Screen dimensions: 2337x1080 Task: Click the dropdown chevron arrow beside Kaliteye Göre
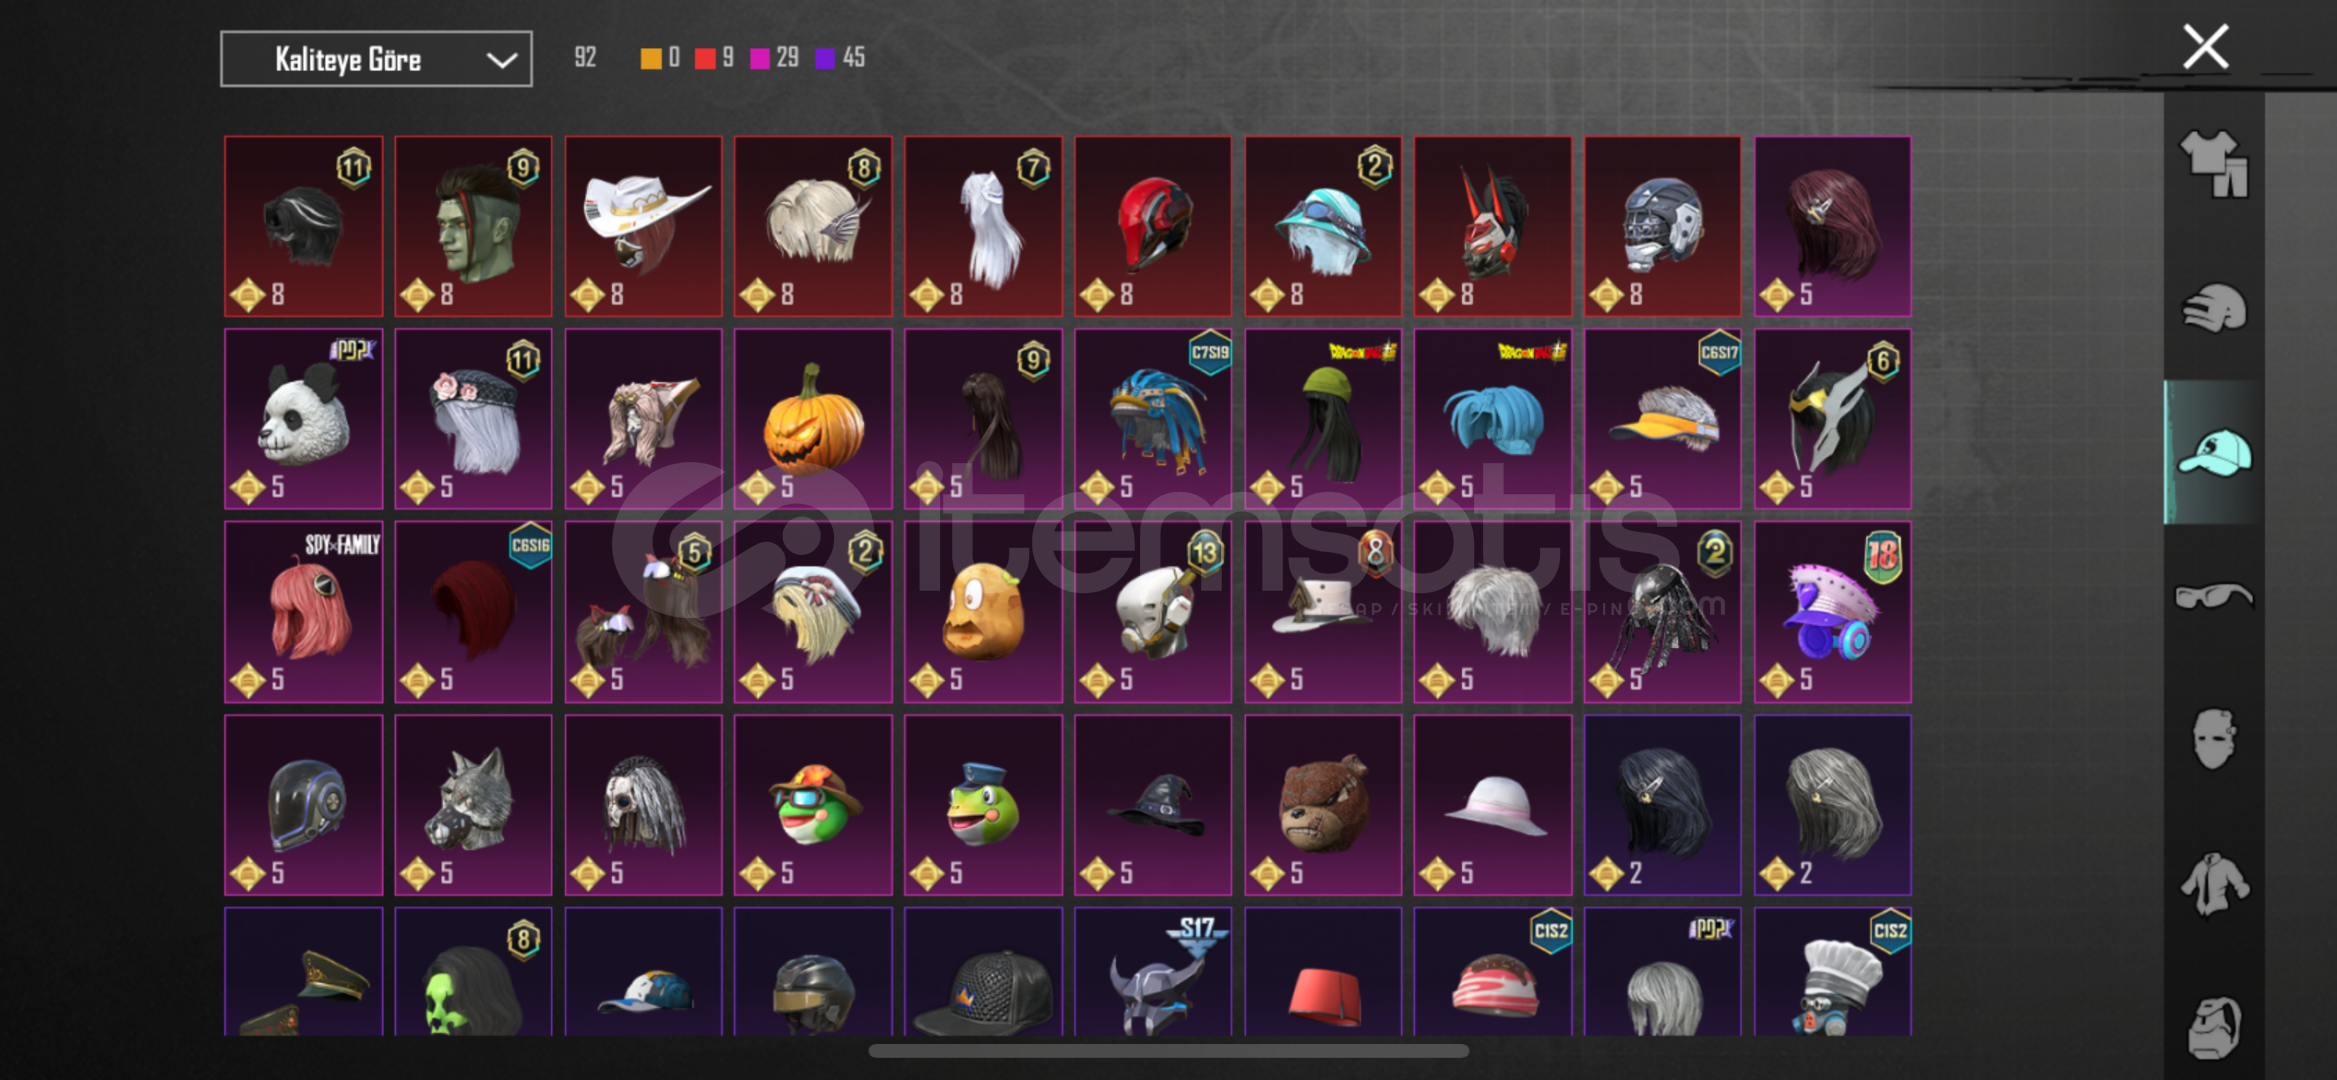(501, 60)
